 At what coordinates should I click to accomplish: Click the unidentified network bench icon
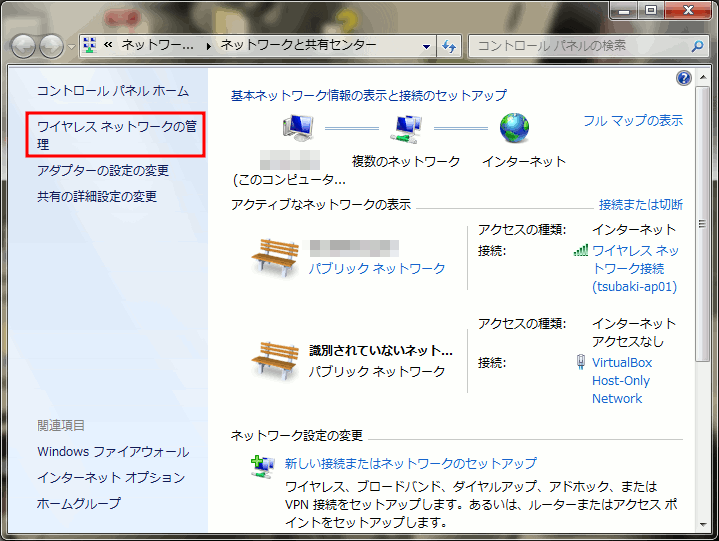pos(274,359)
